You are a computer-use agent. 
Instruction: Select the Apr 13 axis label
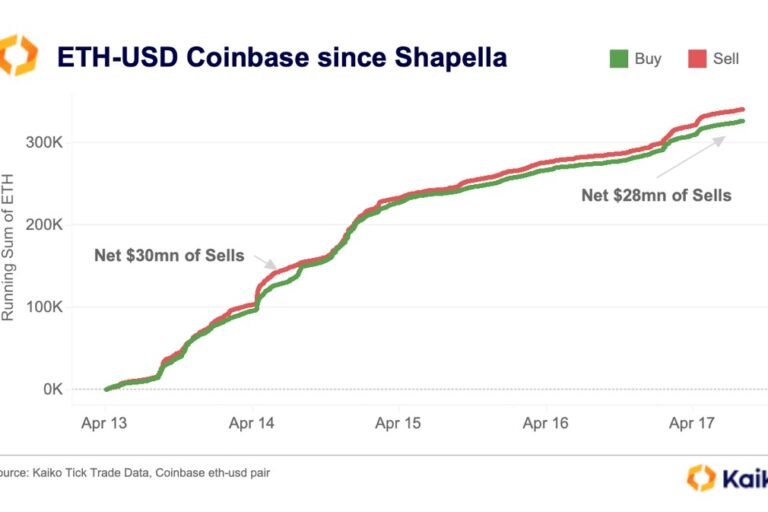click(x=104, y=423)
